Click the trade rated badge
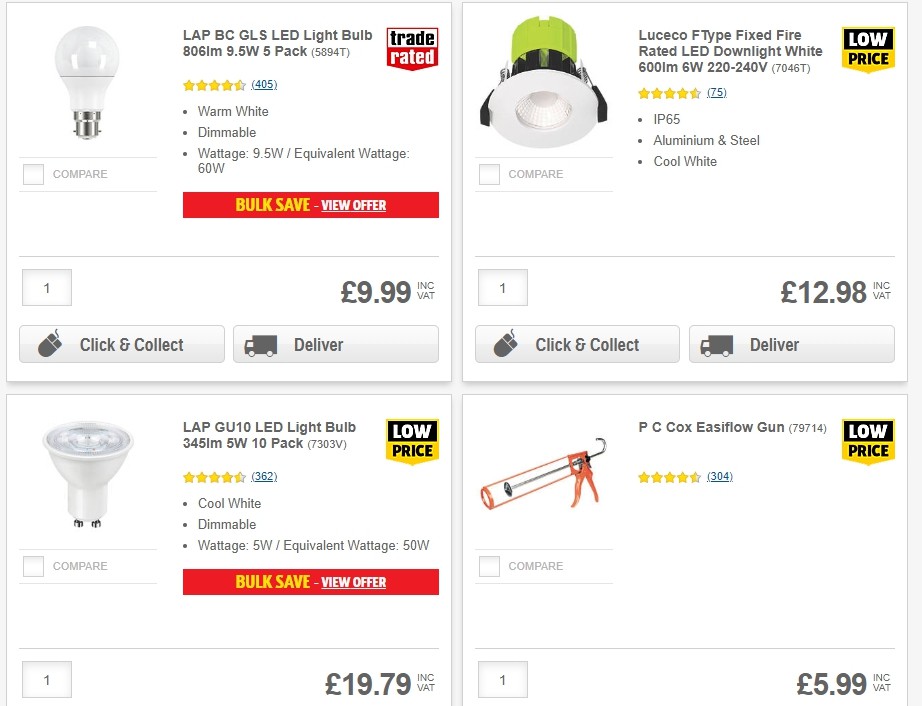922x706 pixels. (x=412, y=47)
